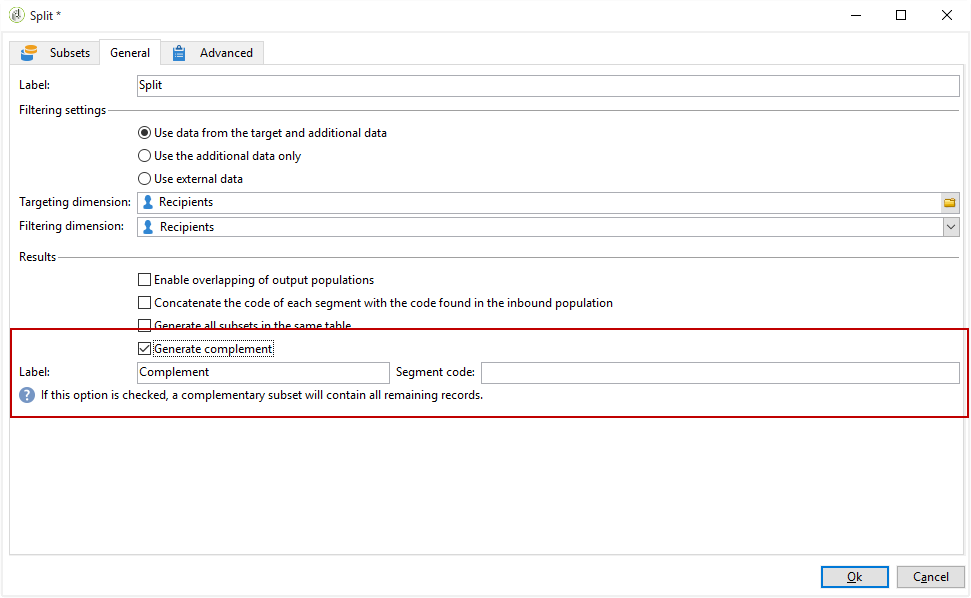971x598 pixels.
Task: Switch to the Subsets tab
Action: 55,53
